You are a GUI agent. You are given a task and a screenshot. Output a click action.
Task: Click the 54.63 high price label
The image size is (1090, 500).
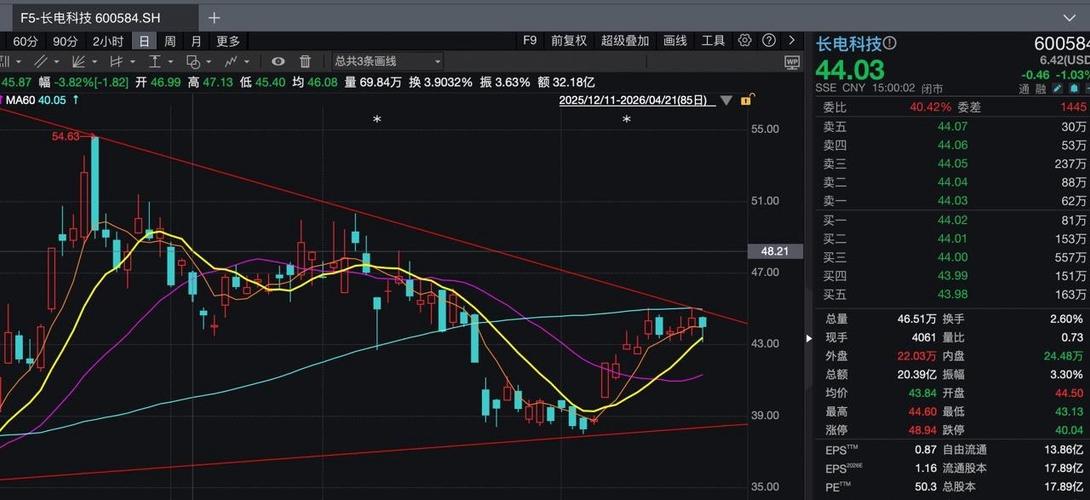pyautogui.click(x=66, y=136)
